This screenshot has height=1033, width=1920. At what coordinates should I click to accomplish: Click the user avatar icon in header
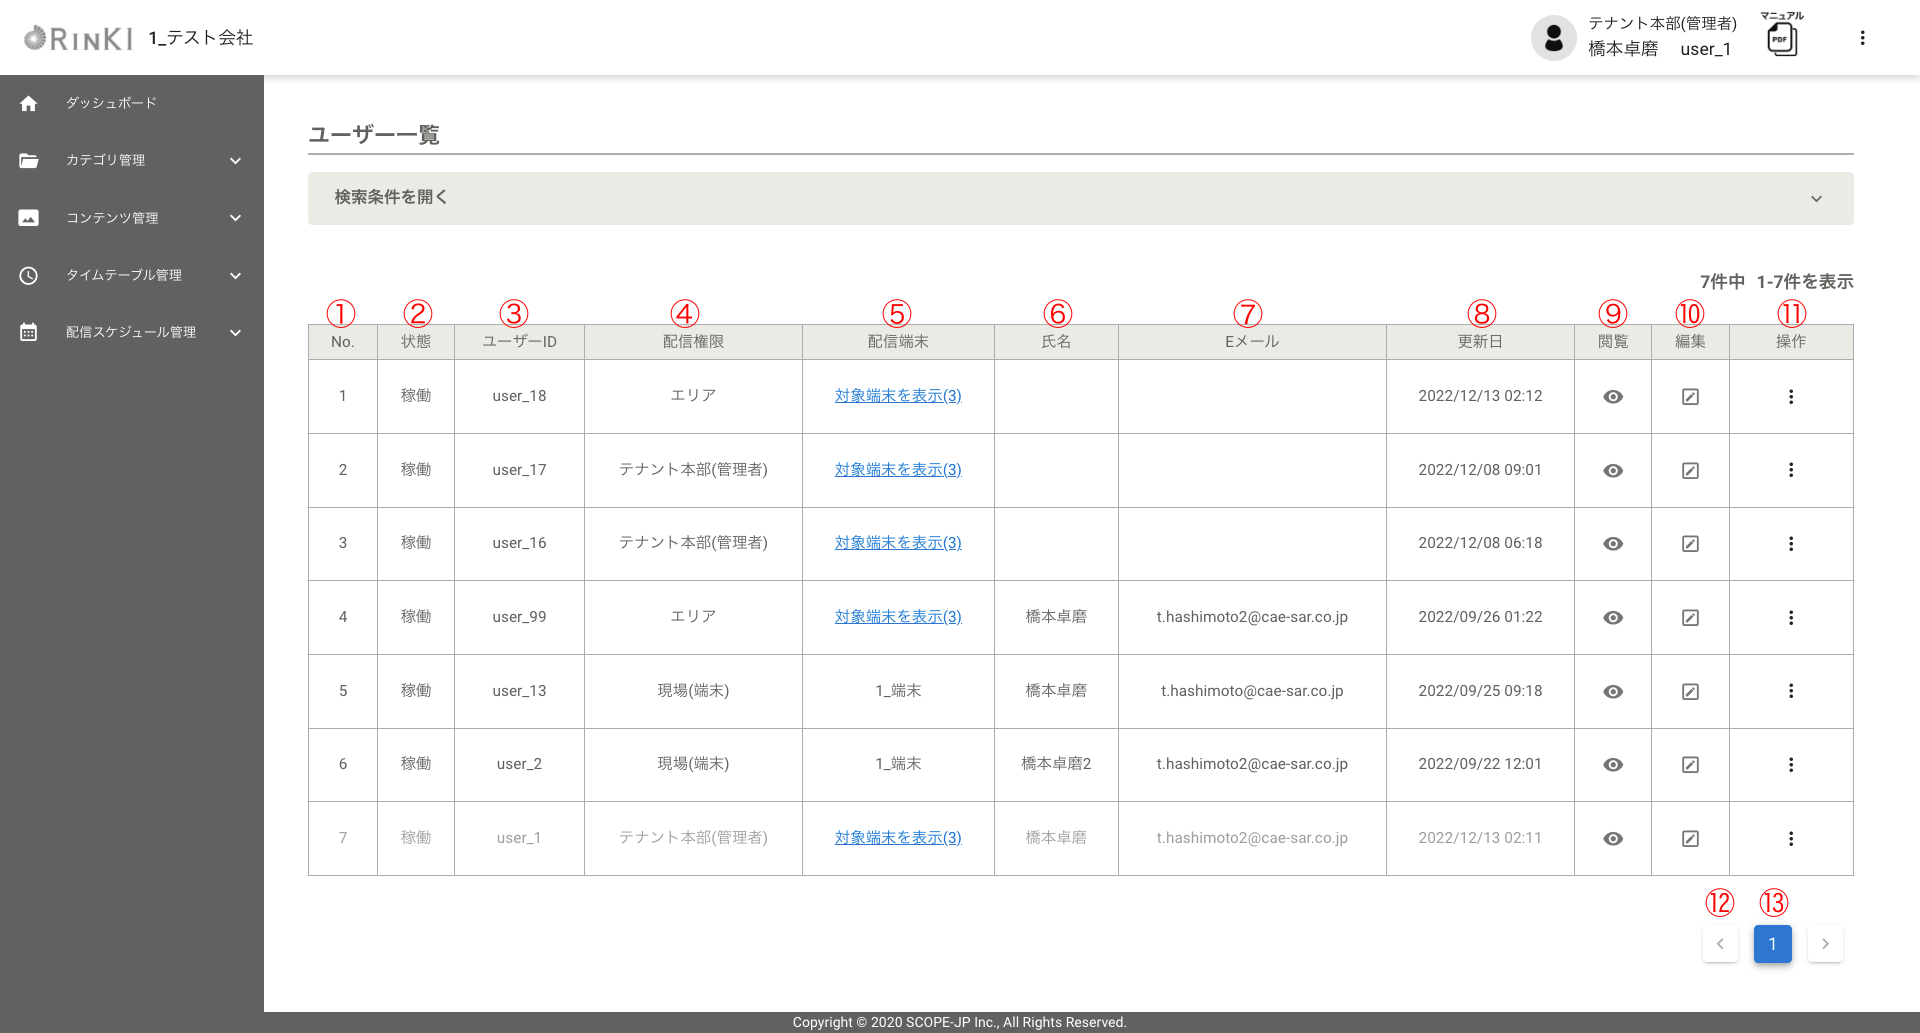1553,38
